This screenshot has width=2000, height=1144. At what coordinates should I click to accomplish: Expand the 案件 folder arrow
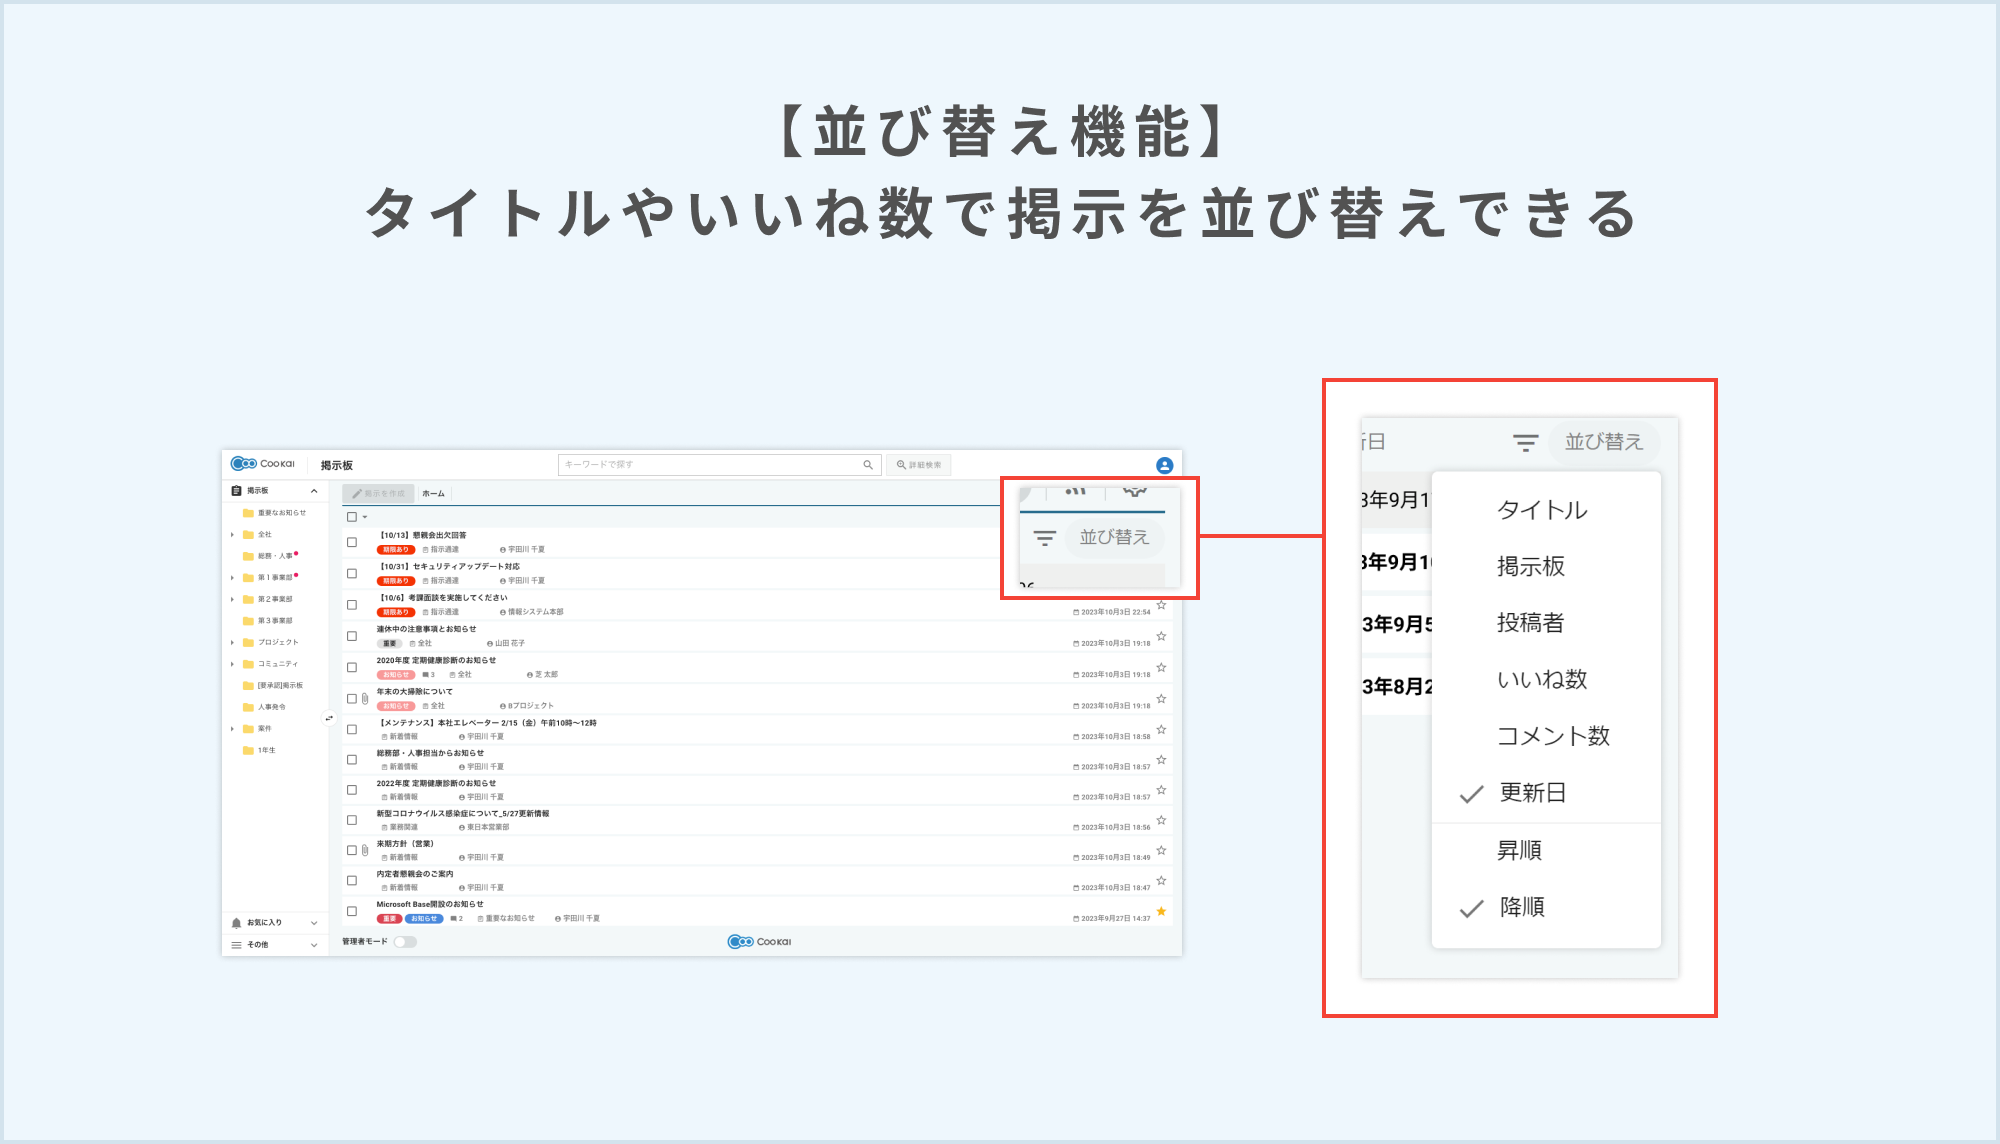[233, 729]
